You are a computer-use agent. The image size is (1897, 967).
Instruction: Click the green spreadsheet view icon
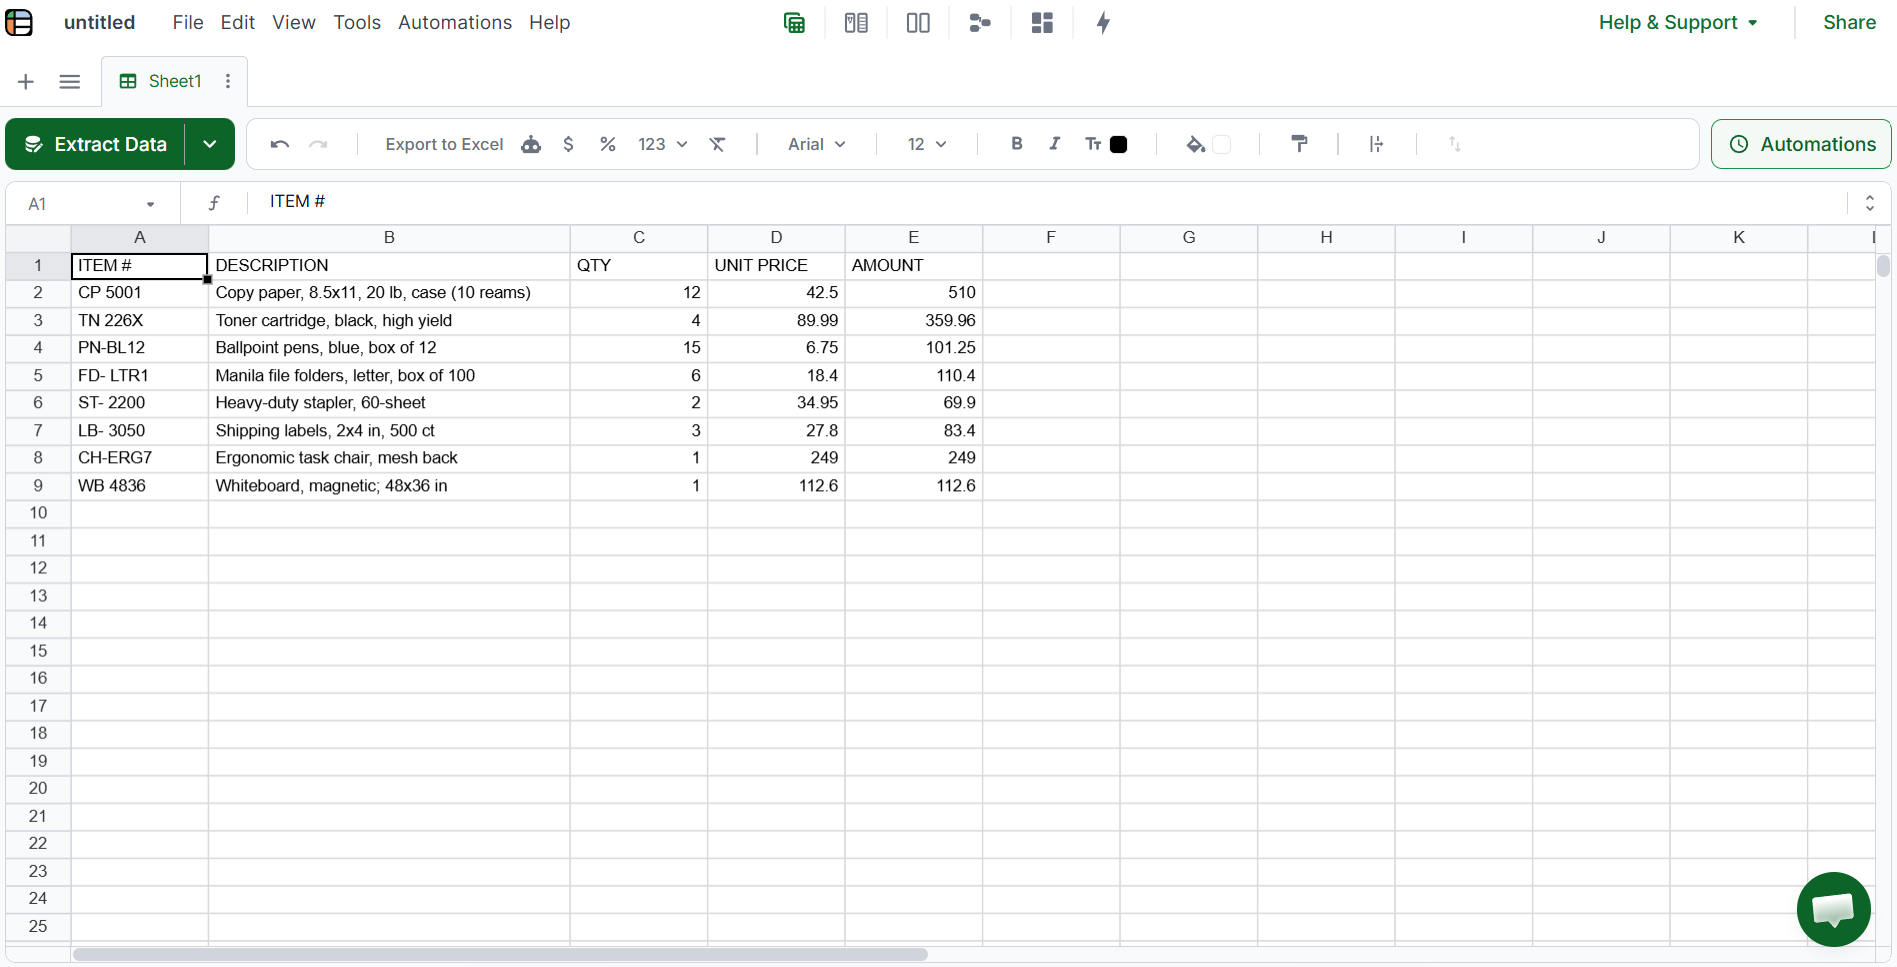coord(794,23)
